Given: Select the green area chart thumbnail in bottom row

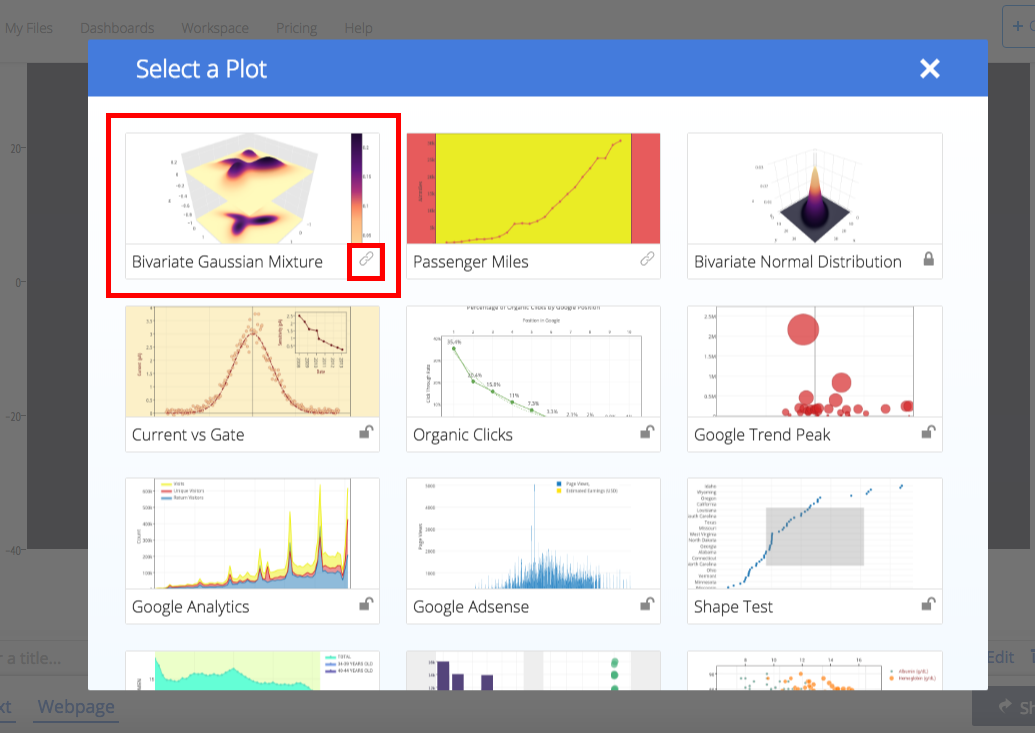Looking at the screenshot, I should [x=252, y=671].
